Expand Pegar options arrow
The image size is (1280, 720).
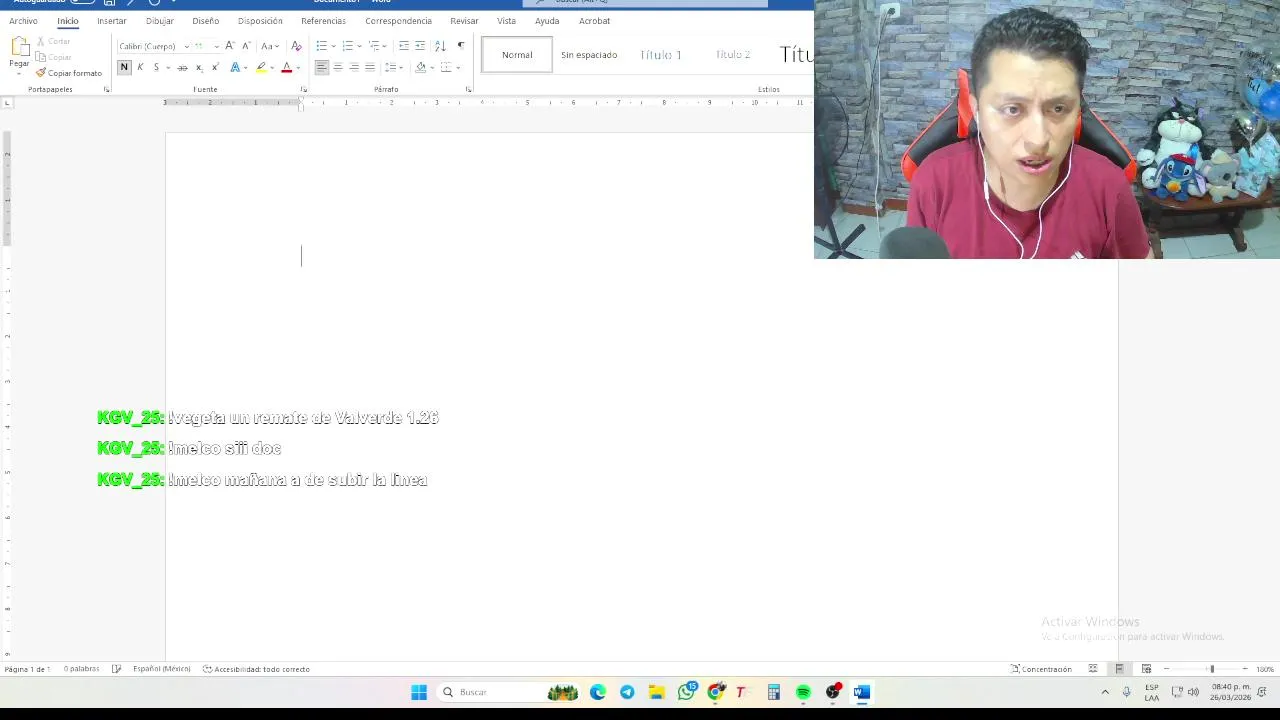[19, 72]
